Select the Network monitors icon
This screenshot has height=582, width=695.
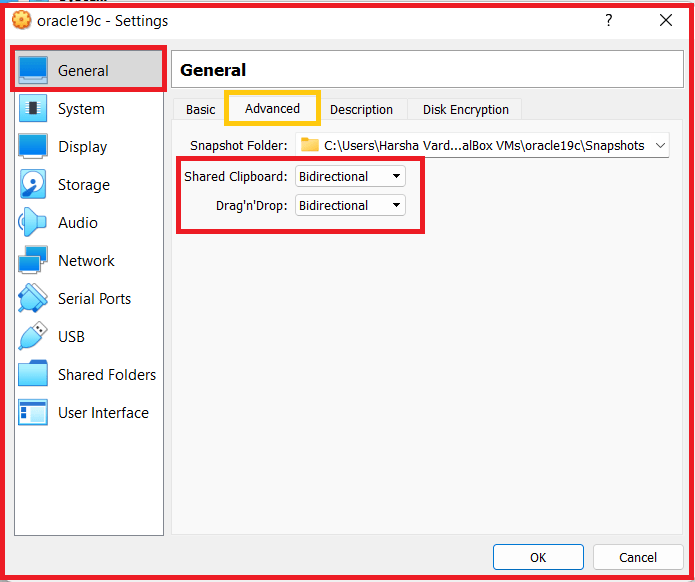[33, 260]
